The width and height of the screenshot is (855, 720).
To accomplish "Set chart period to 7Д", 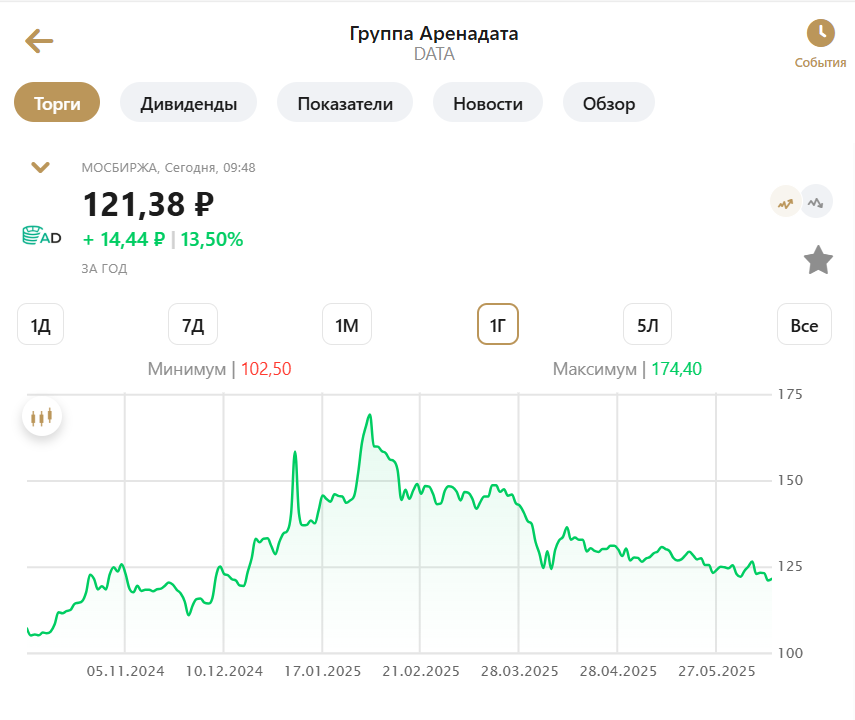I will [193, 325].
